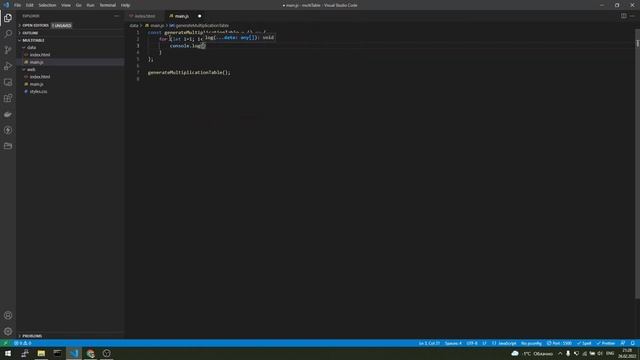
Task: Click the line and column status indicator
Action: click(x=429, y=343)
